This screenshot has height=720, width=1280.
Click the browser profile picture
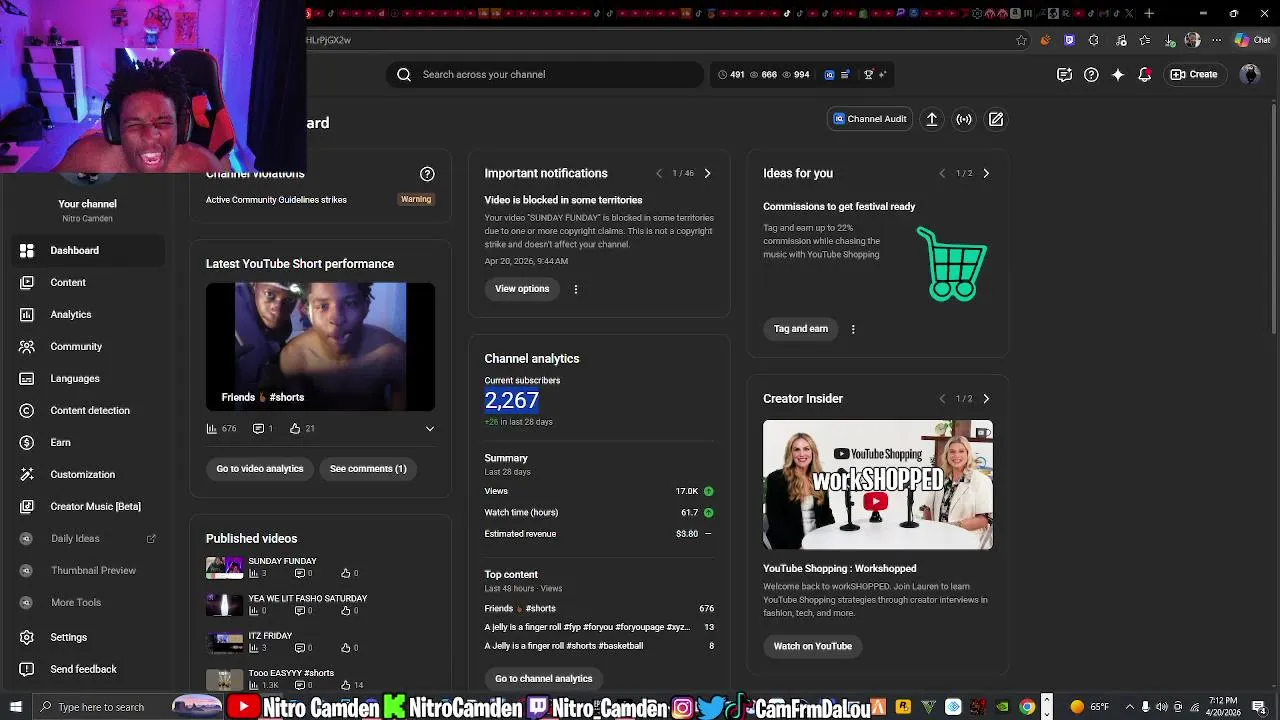[1192, 40]
